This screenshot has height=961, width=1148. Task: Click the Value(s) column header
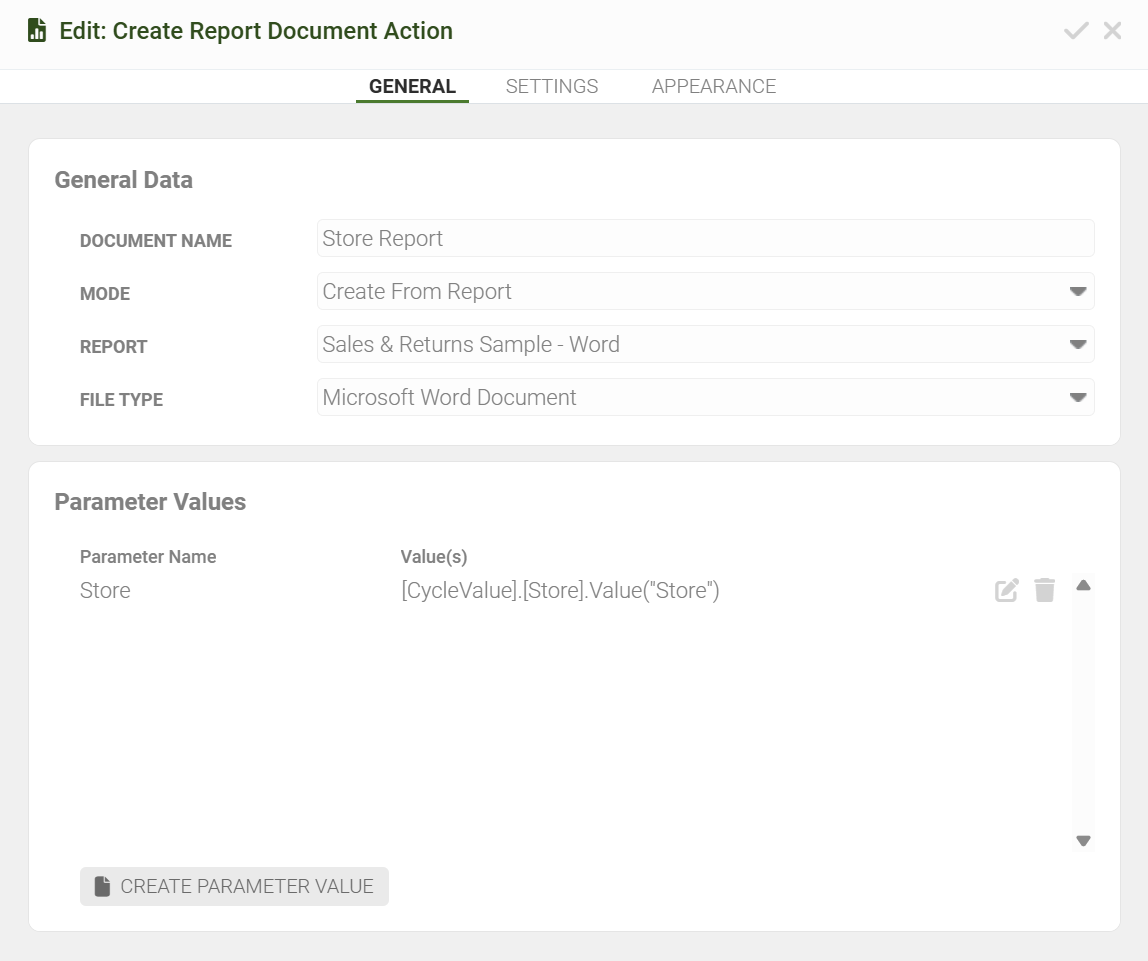click(434, 557)
